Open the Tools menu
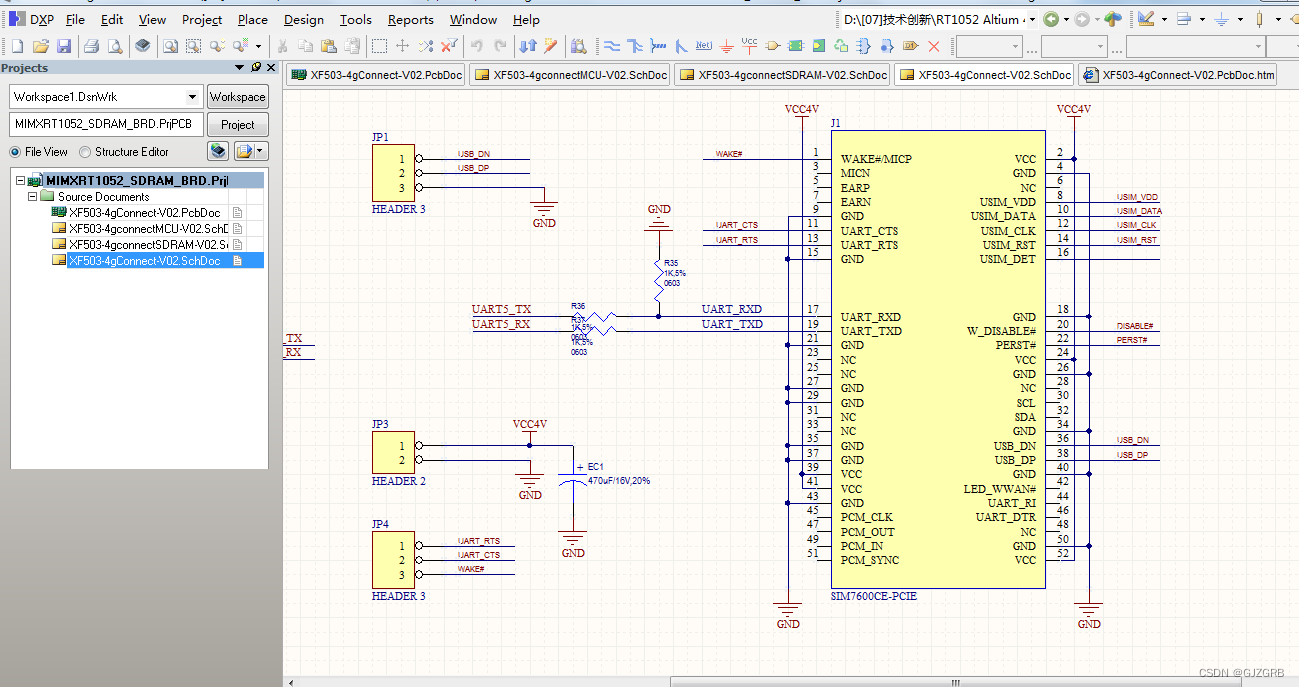 356,19
